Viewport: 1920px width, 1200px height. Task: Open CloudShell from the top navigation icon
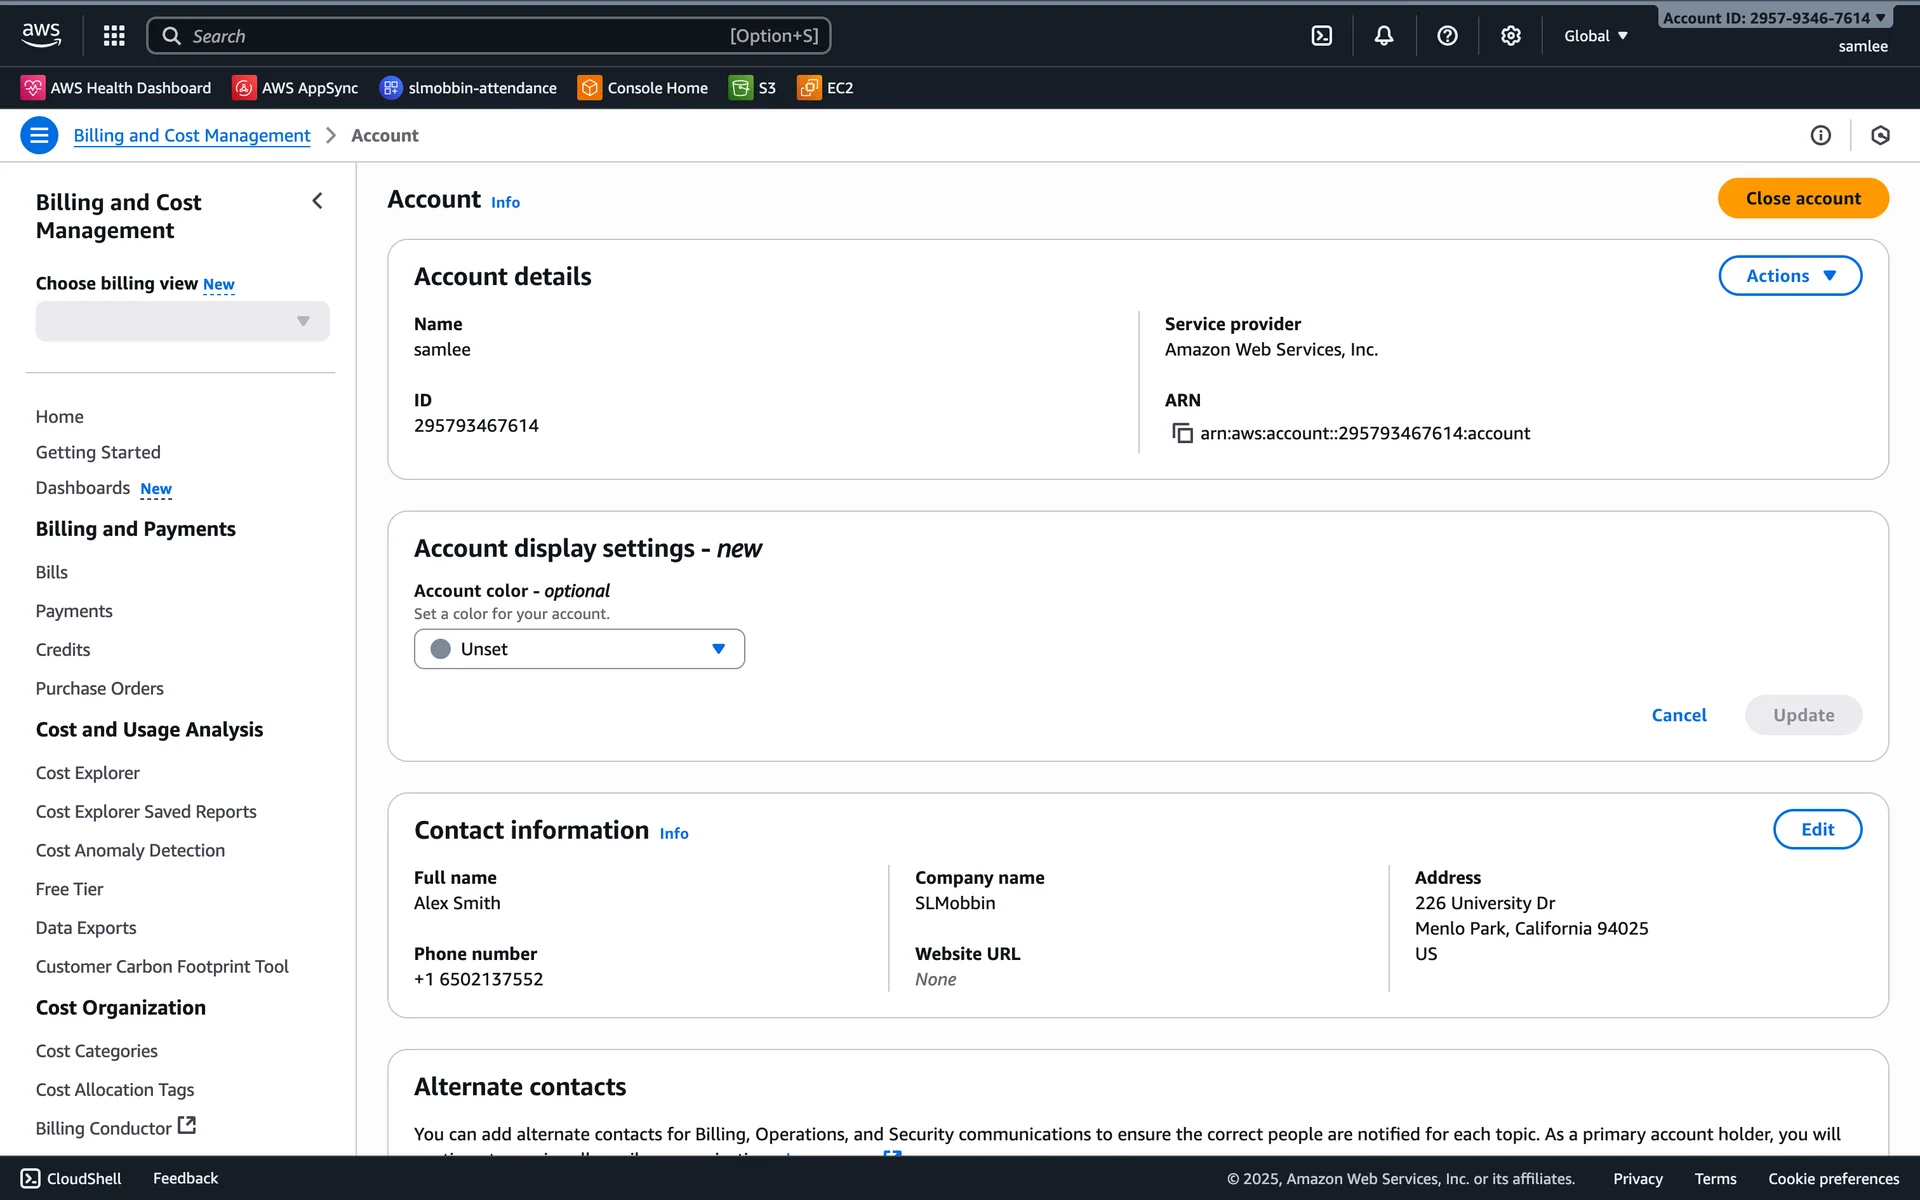pyautogui.click(x=1321, y=36)
